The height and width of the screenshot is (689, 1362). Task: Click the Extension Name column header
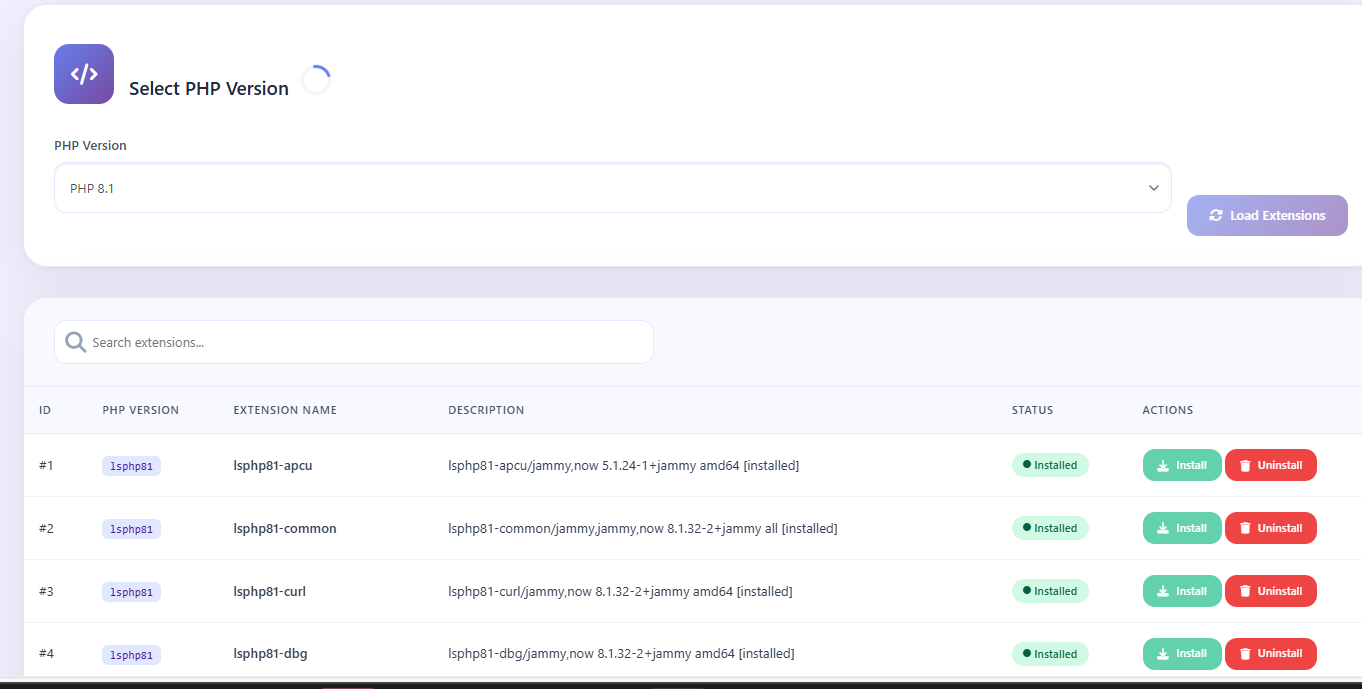tap(285, 410)
